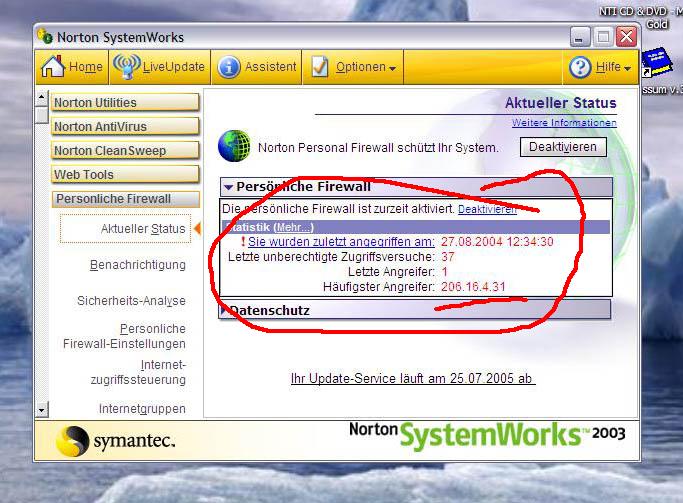Minimize the Norton SystemWorks window
Viewport: 683px width, 503px height.
(580, 37)
